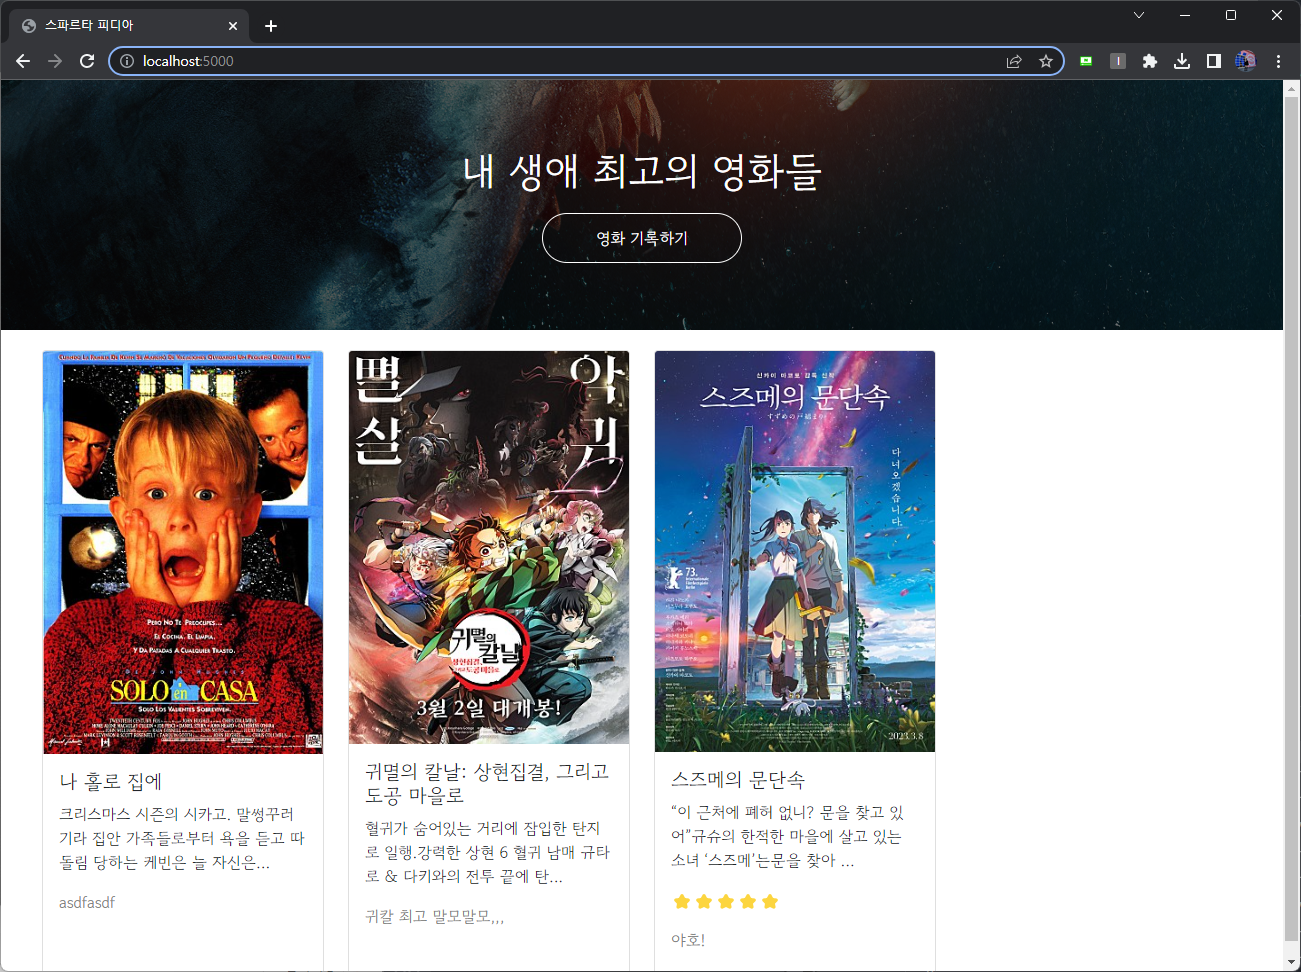Click the browser back arrow
This screenshot has width=1301, height=972.
[23, 61]
